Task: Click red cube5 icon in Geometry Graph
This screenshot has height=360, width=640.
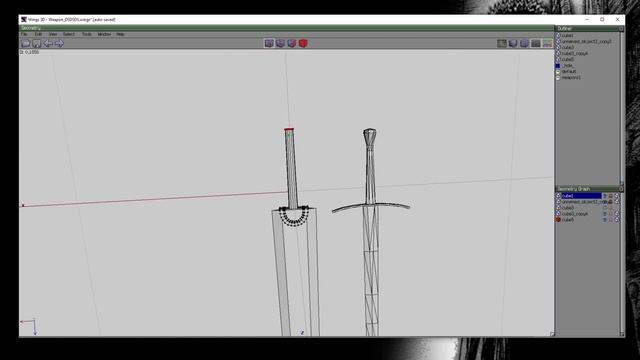Action: point(558,220)
